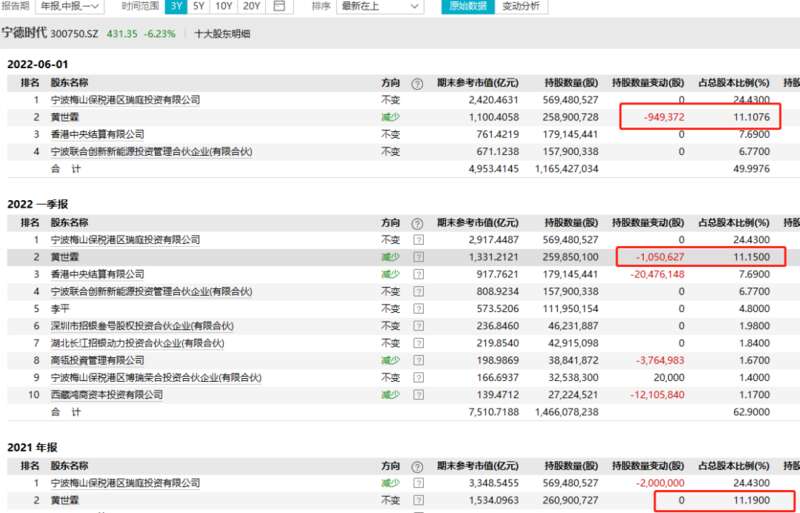Screen dimensions: 800x513
Task: Open question icon in 深圳市招银叁号 row
Action: tap(418, 326)
